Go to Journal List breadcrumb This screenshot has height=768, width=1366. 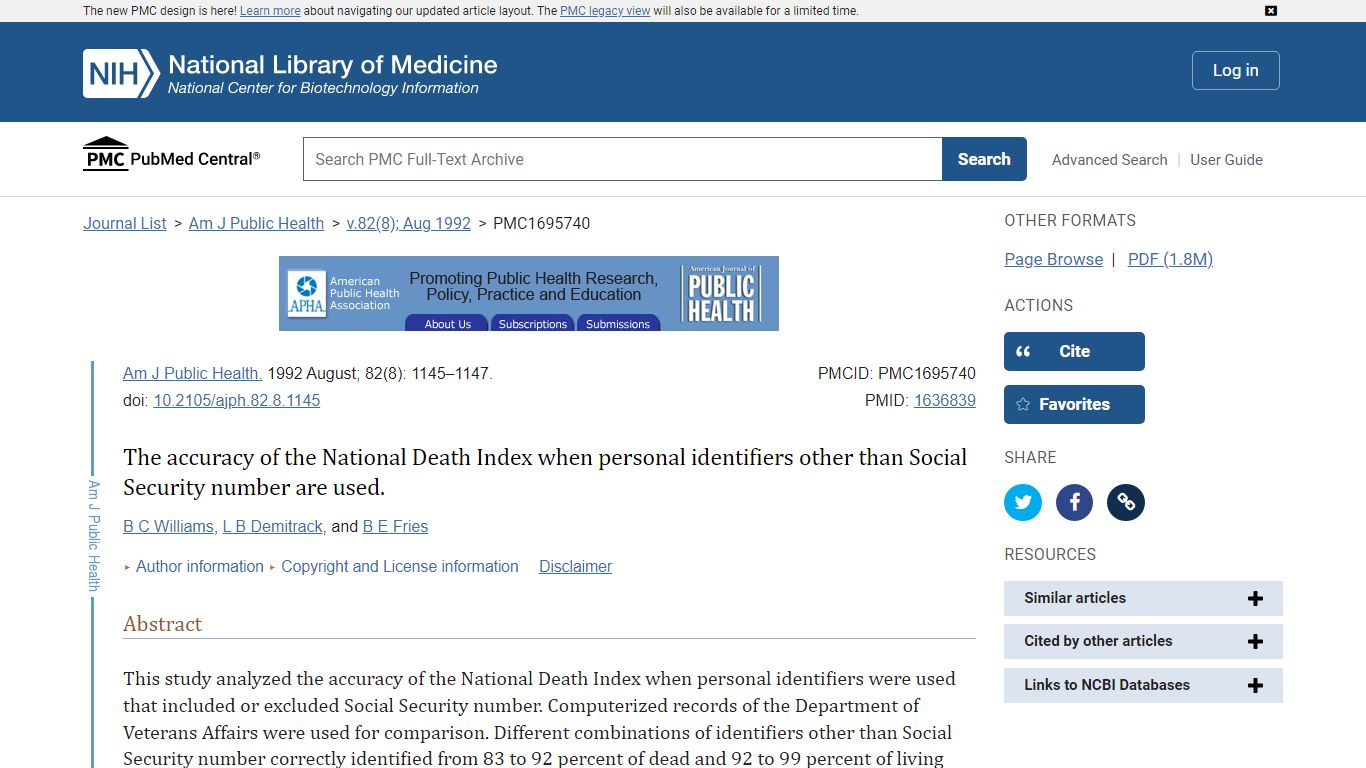[x=125, y=223]
